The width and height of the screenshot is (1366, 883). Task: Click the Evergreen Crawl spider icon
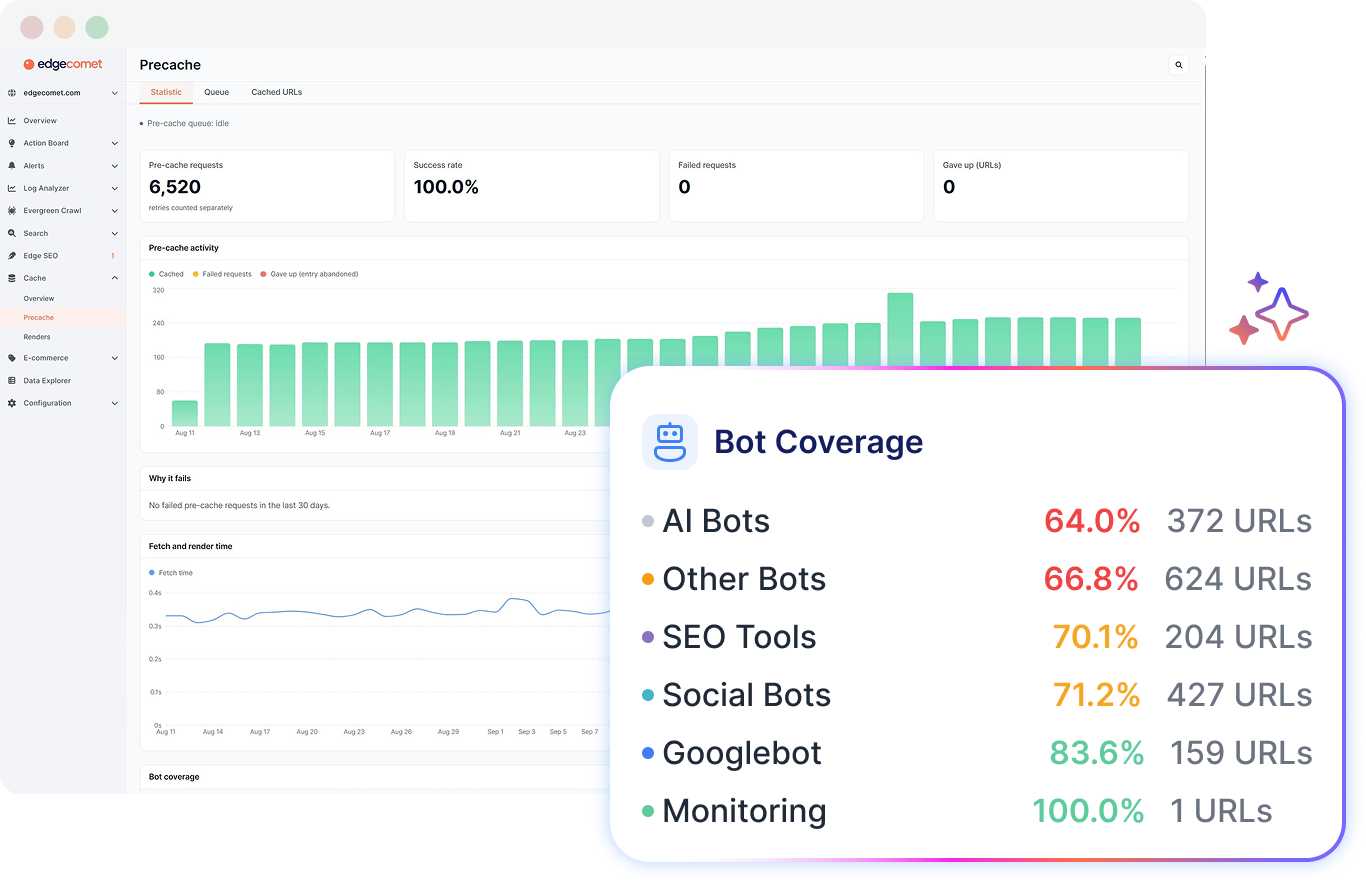click(12, 211)
